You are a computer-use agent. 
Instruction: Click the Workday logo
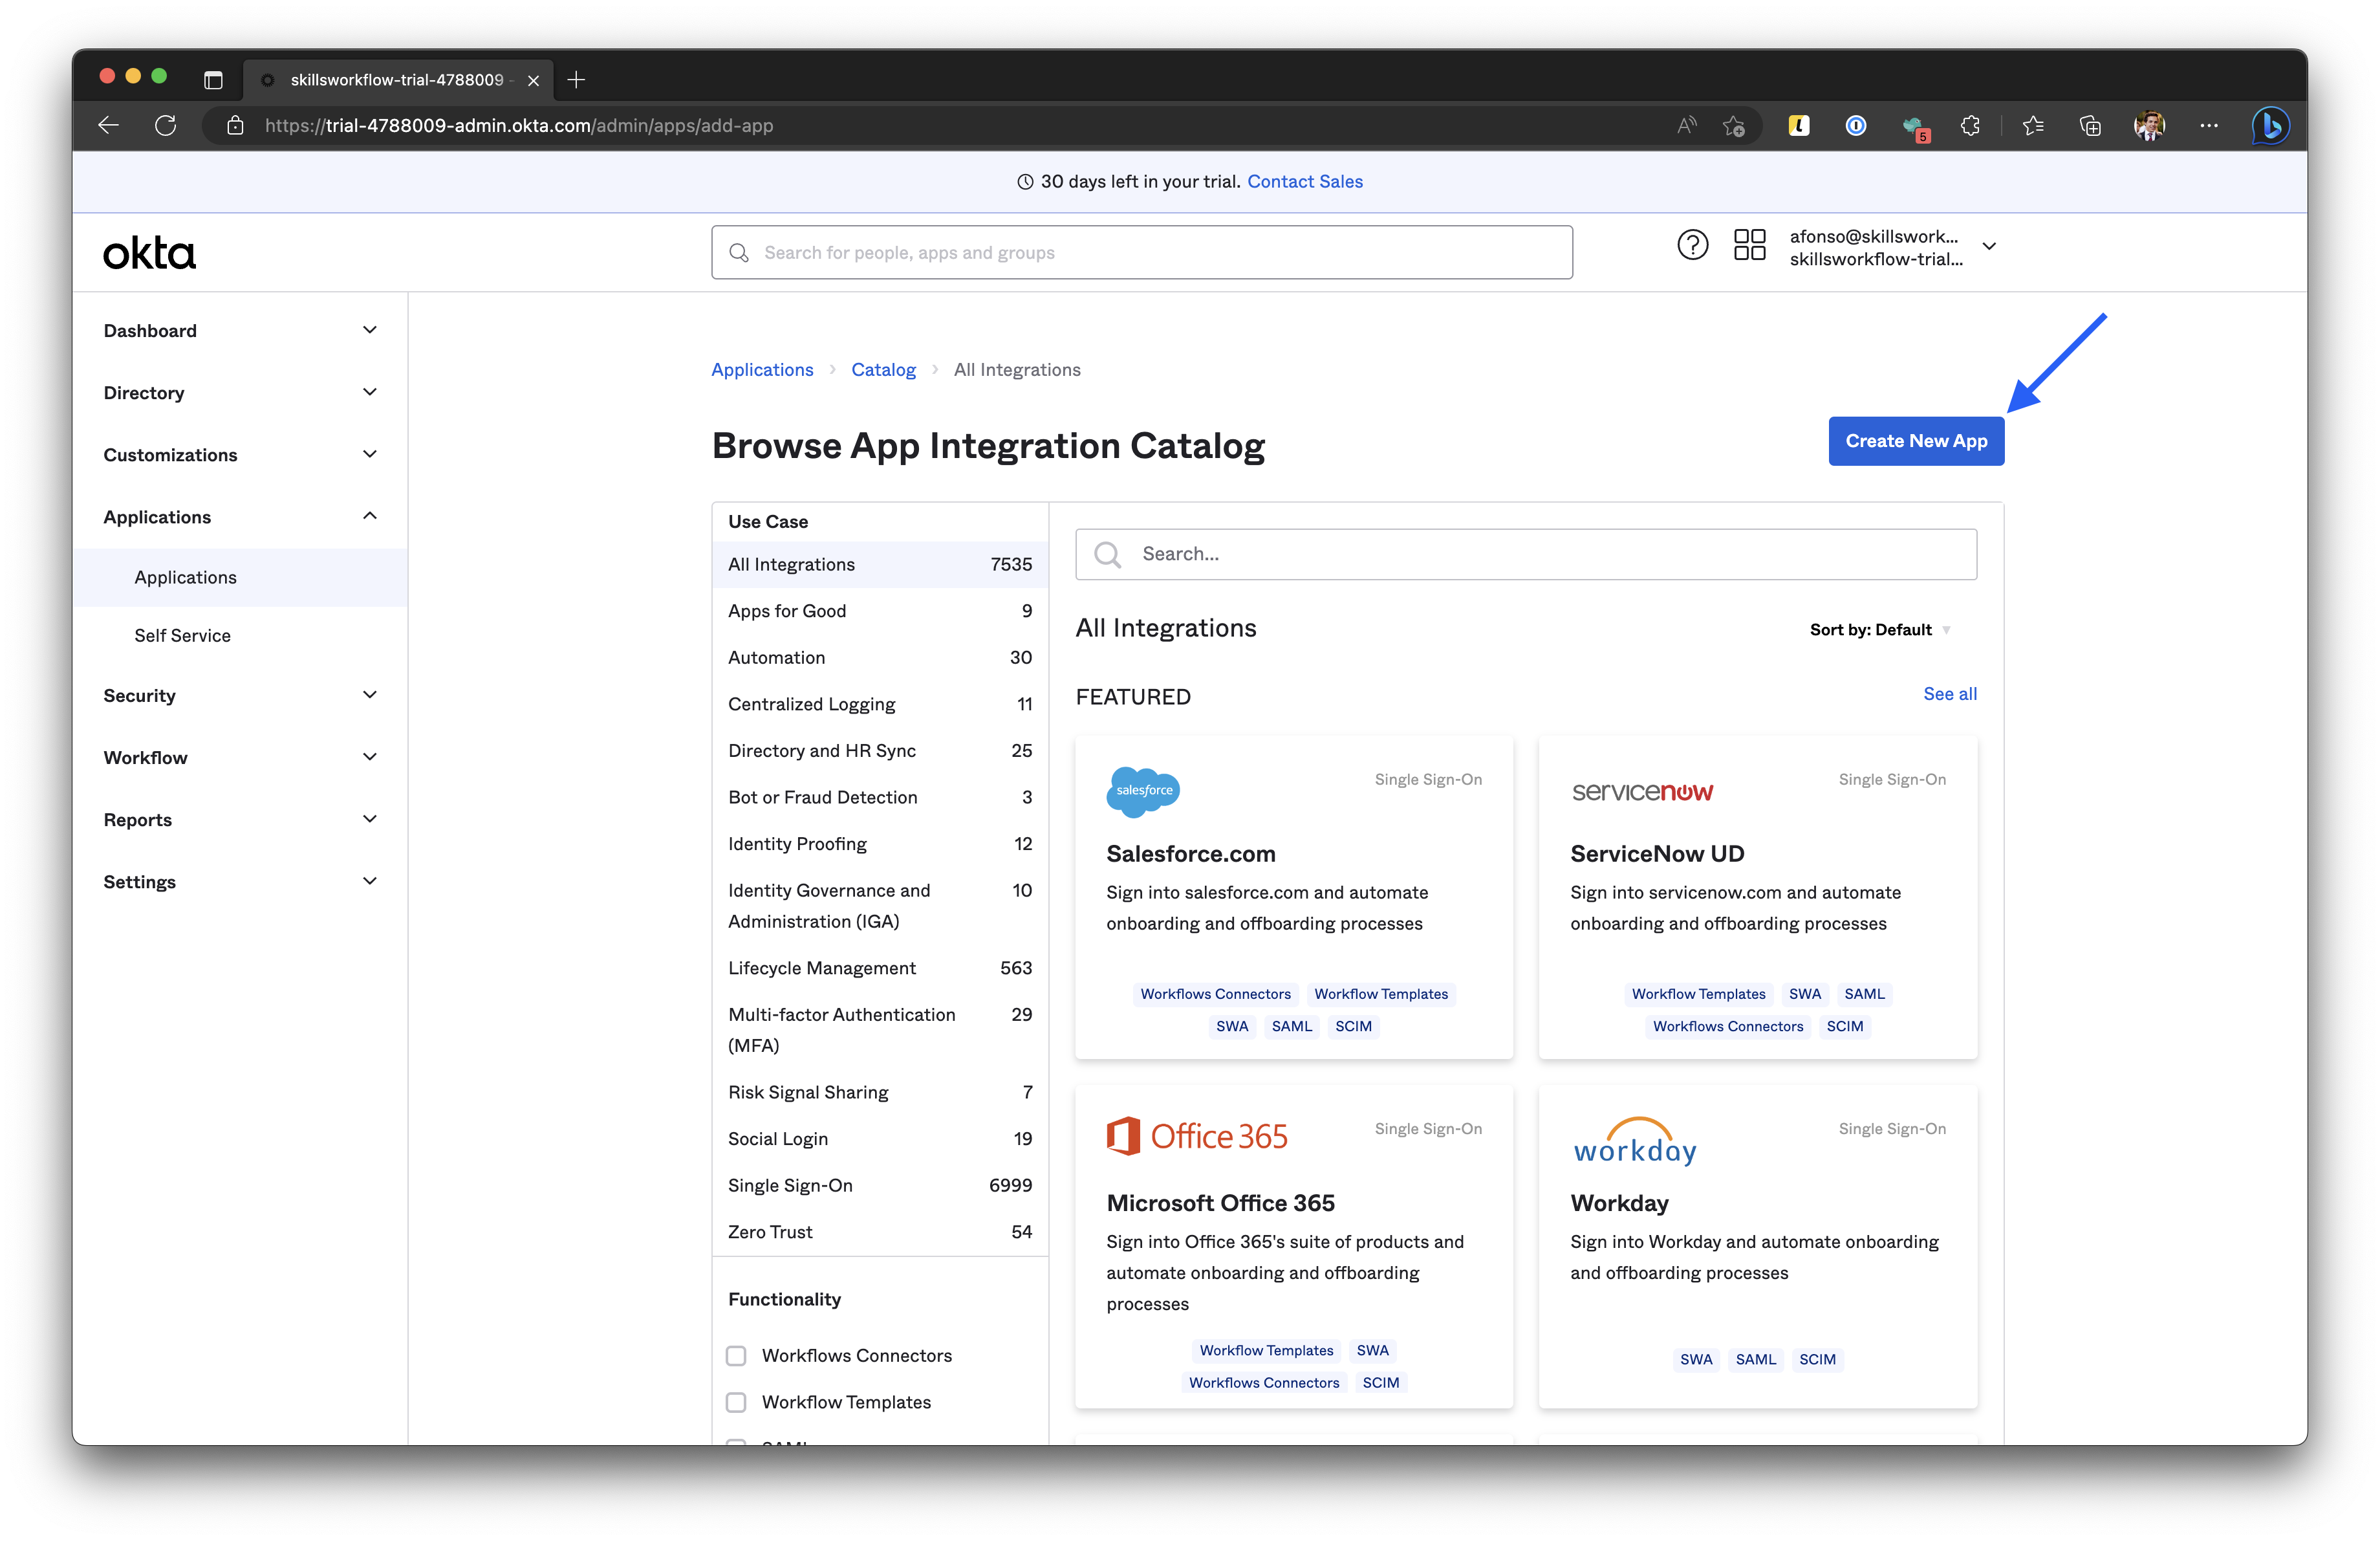pos(1635,1142)
